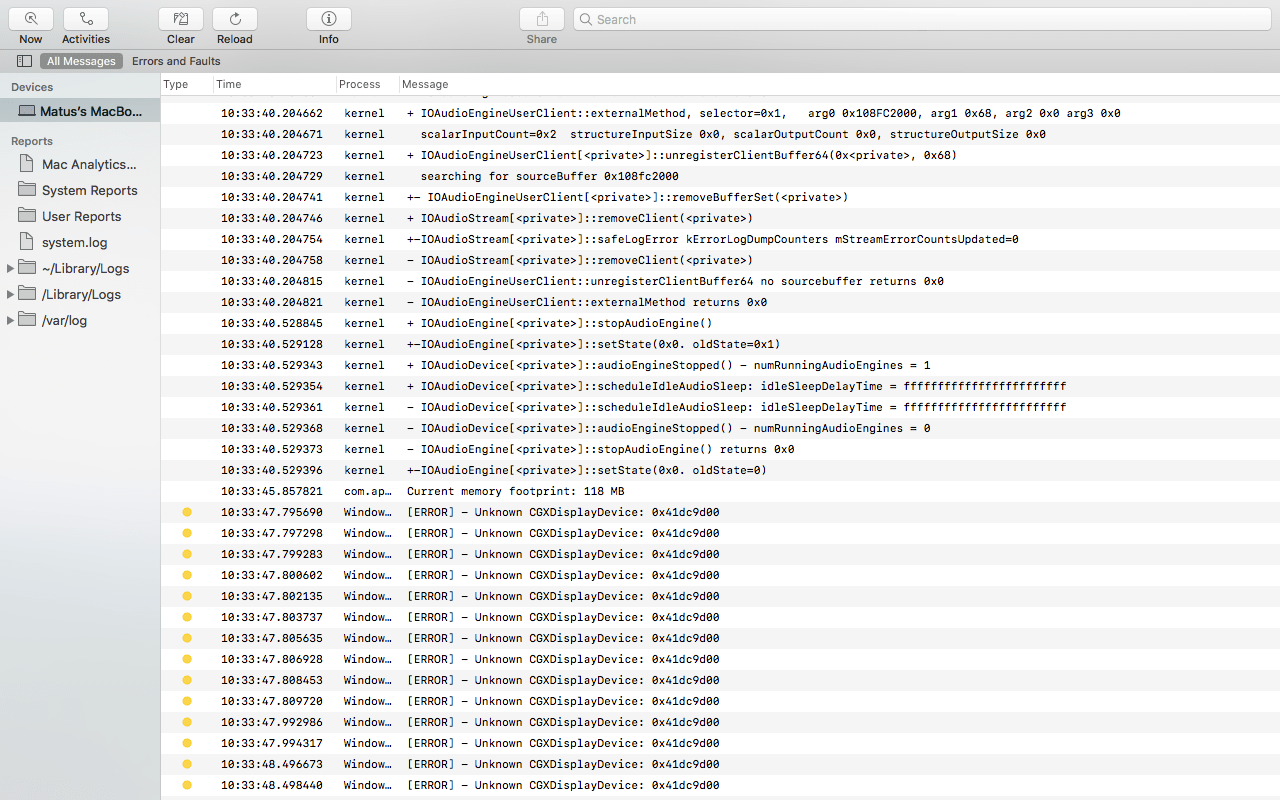Click the timestamp 10:33:47.994317
The image size is (1280, 800).
coord(272,743)
